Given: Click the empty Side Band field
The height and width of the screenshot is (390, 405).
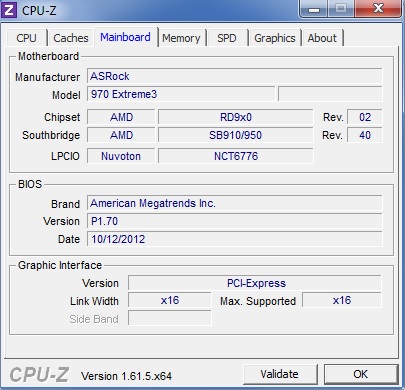Looking at the screenshot, I should (170, 318).
